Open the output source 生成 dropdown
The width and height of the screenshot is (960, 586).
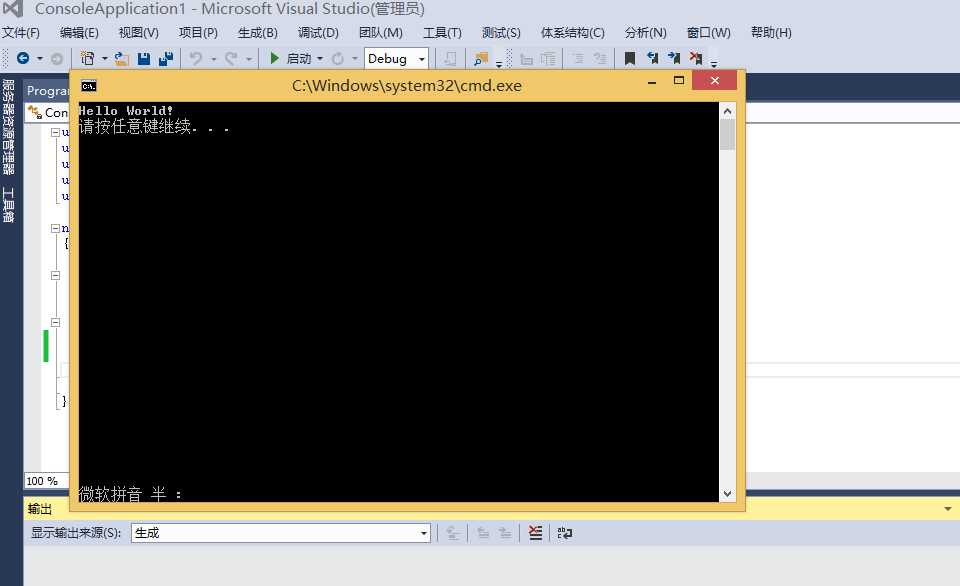click(x=424, y=533)
